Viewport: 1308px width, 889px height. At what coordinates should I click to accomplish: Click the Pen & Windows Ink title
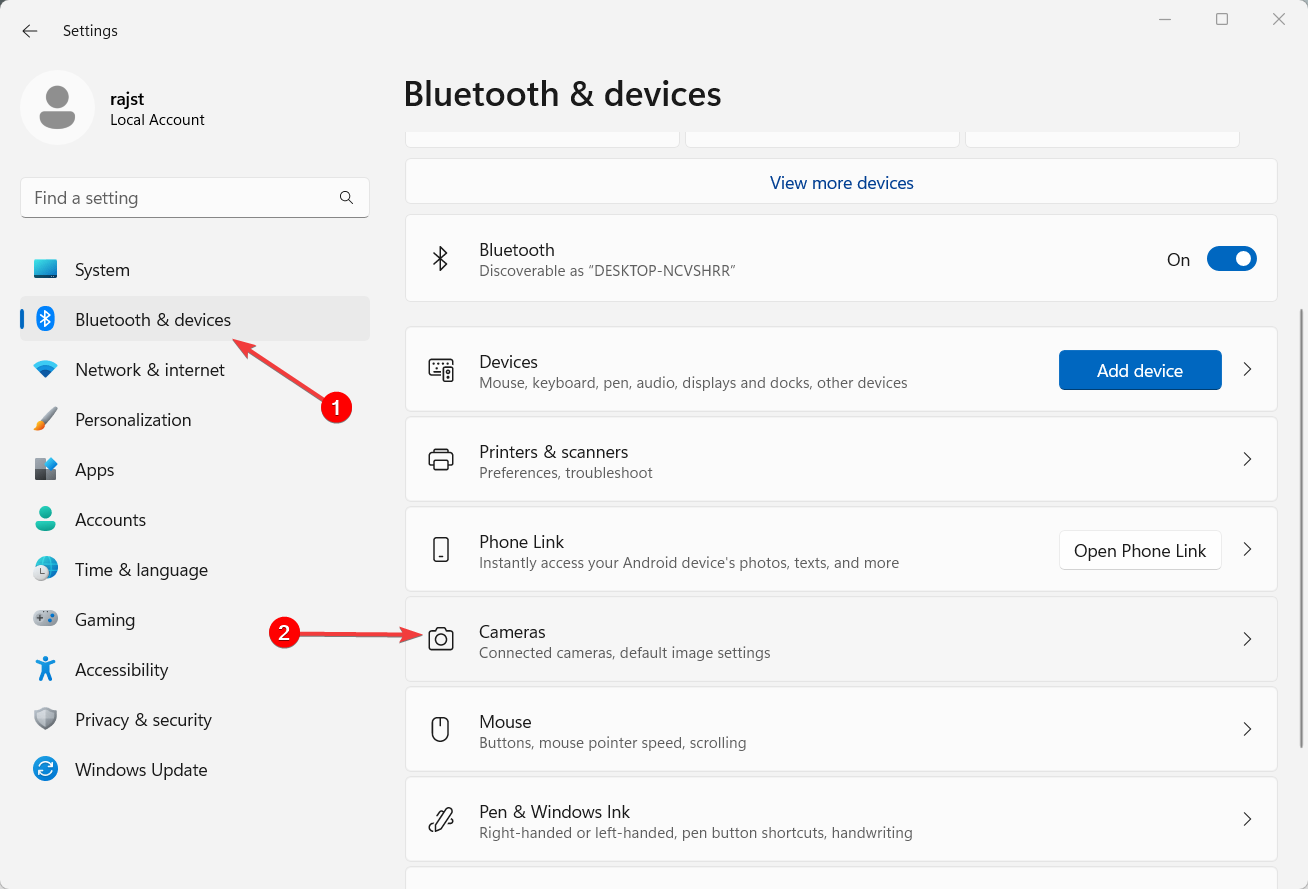[x=555, y=811]
